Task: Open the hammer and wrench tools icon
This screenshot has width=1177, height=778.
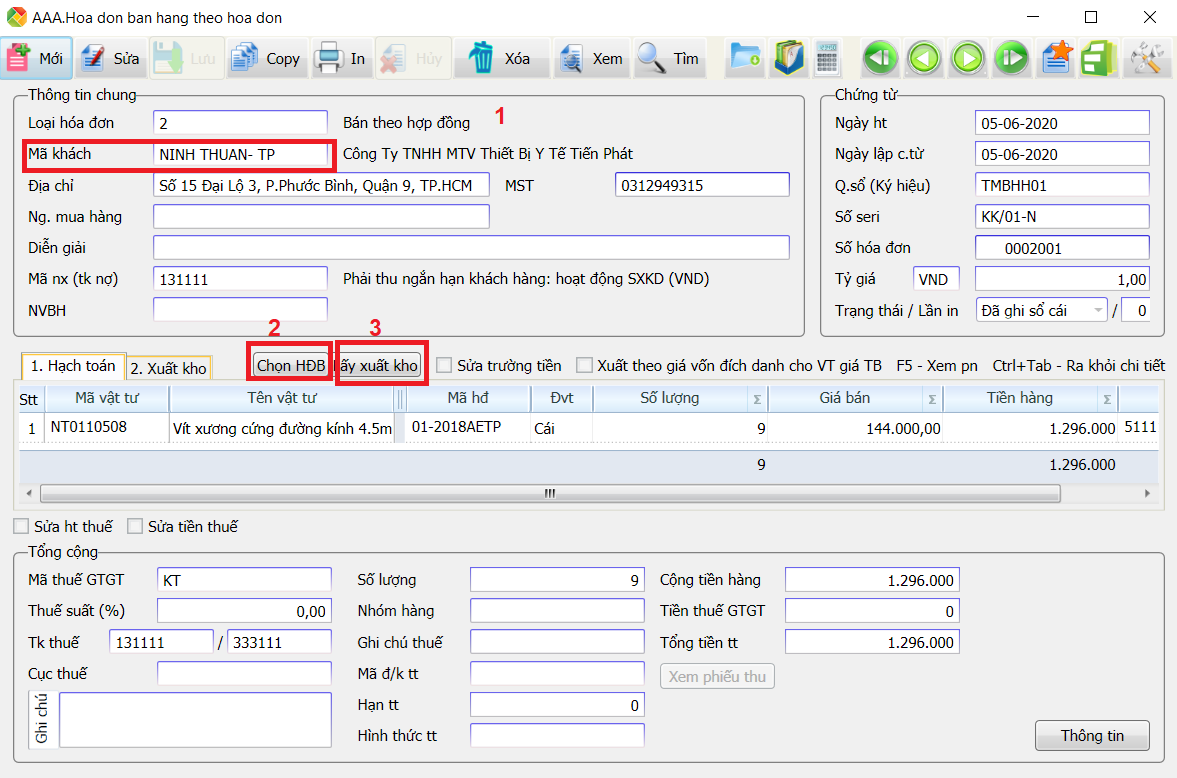Action: coord(1144,58)
